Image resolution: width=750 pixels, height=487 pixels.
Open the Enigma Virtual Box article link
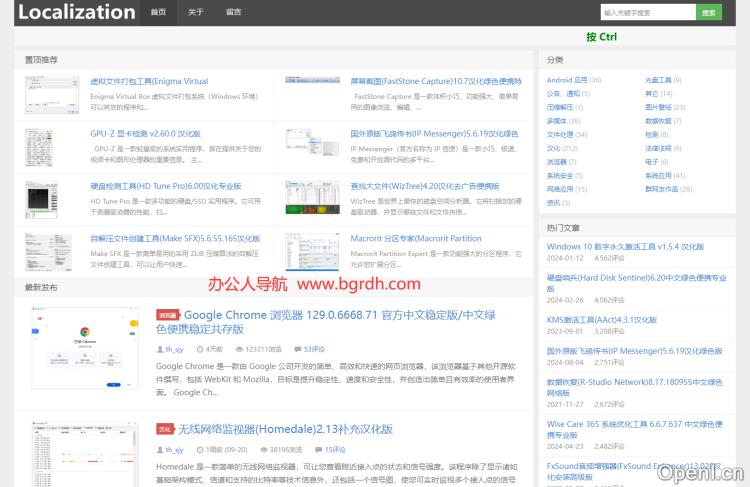(149, 81)
